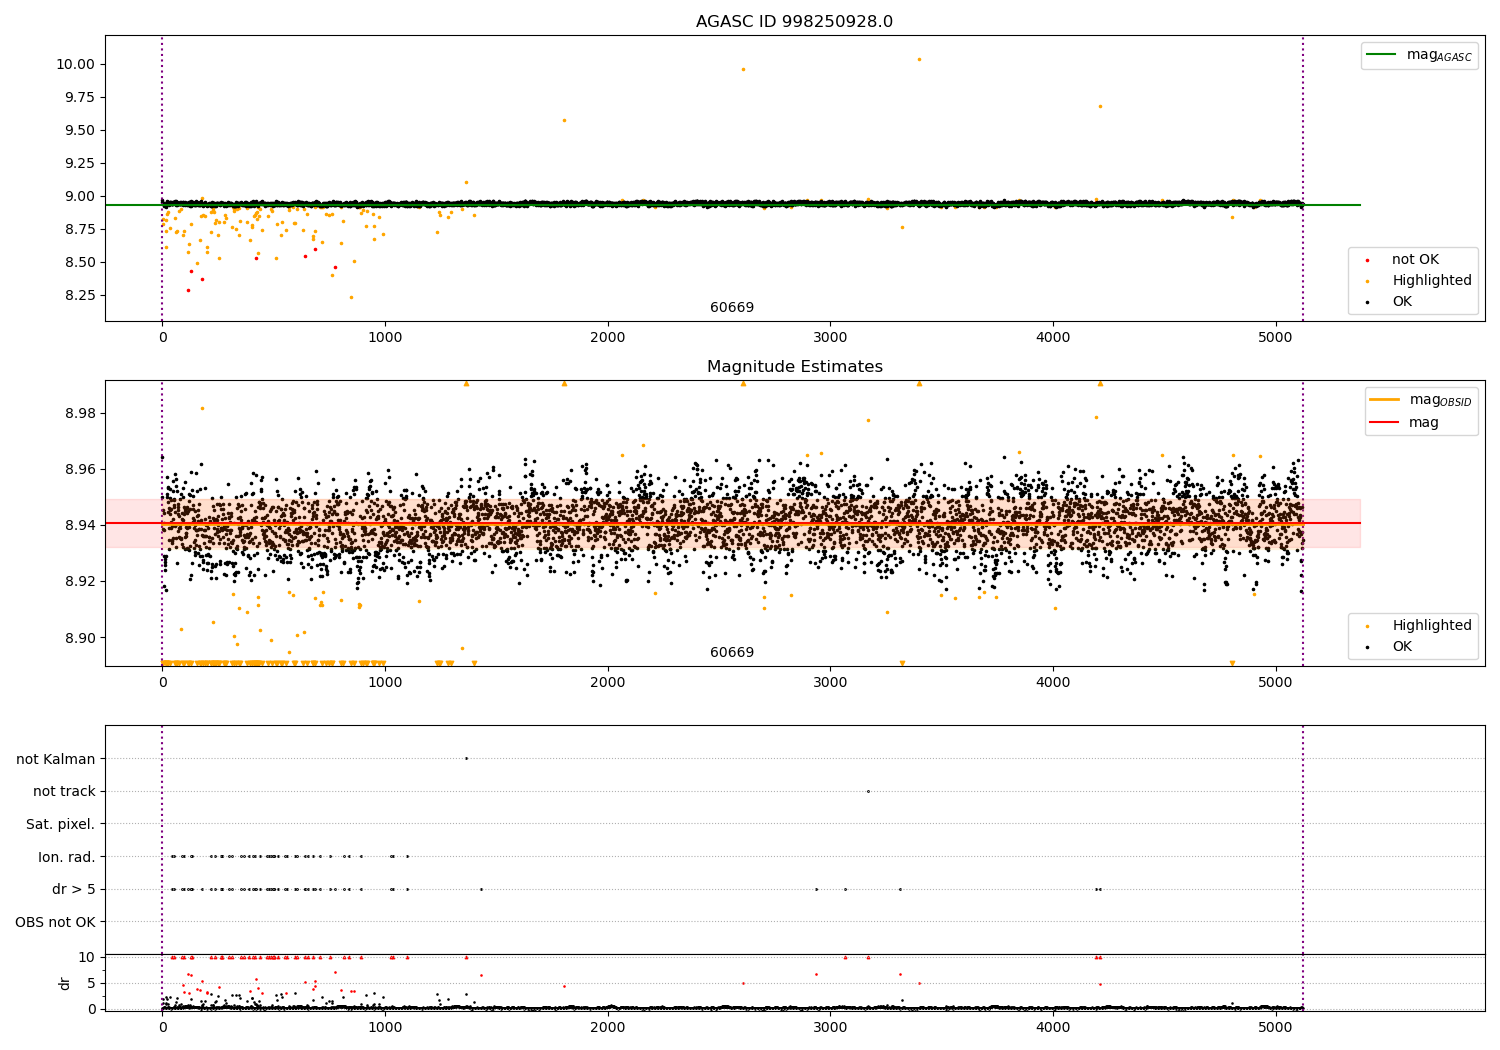Screen dimensions: 1500x1050
Task: Click the 60669 label in the top plot
Action: (732, 308)
